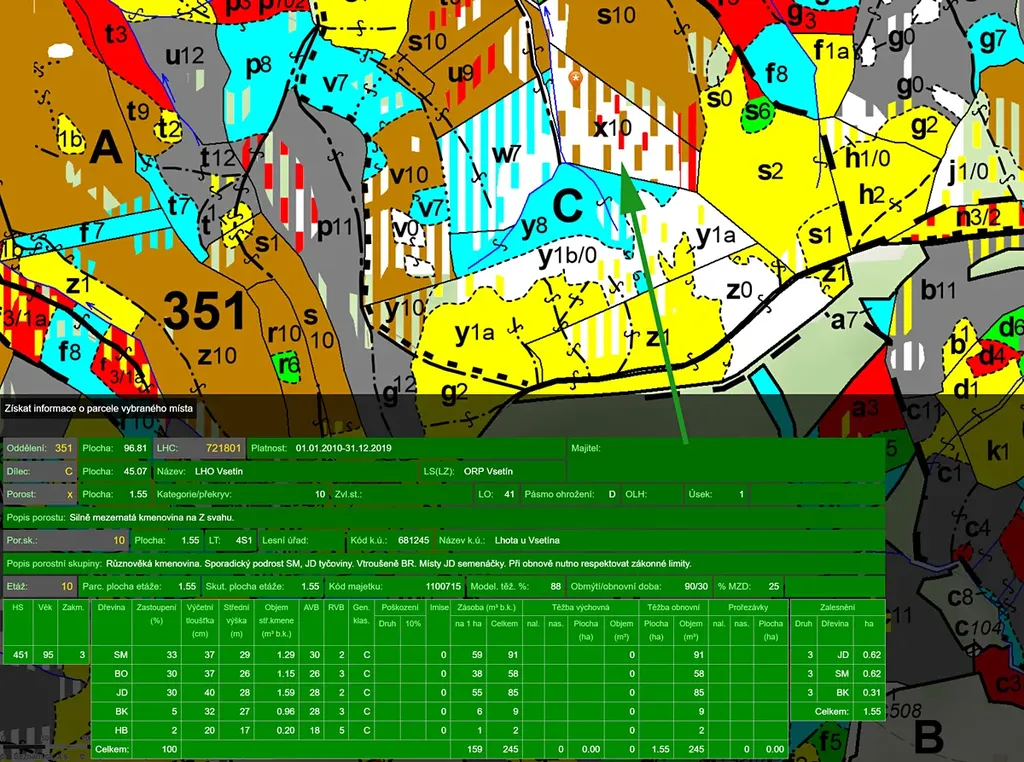The image size is (1024, 762).
Task: Click the Těžba obnovní column header
Action: click(674, 607)
